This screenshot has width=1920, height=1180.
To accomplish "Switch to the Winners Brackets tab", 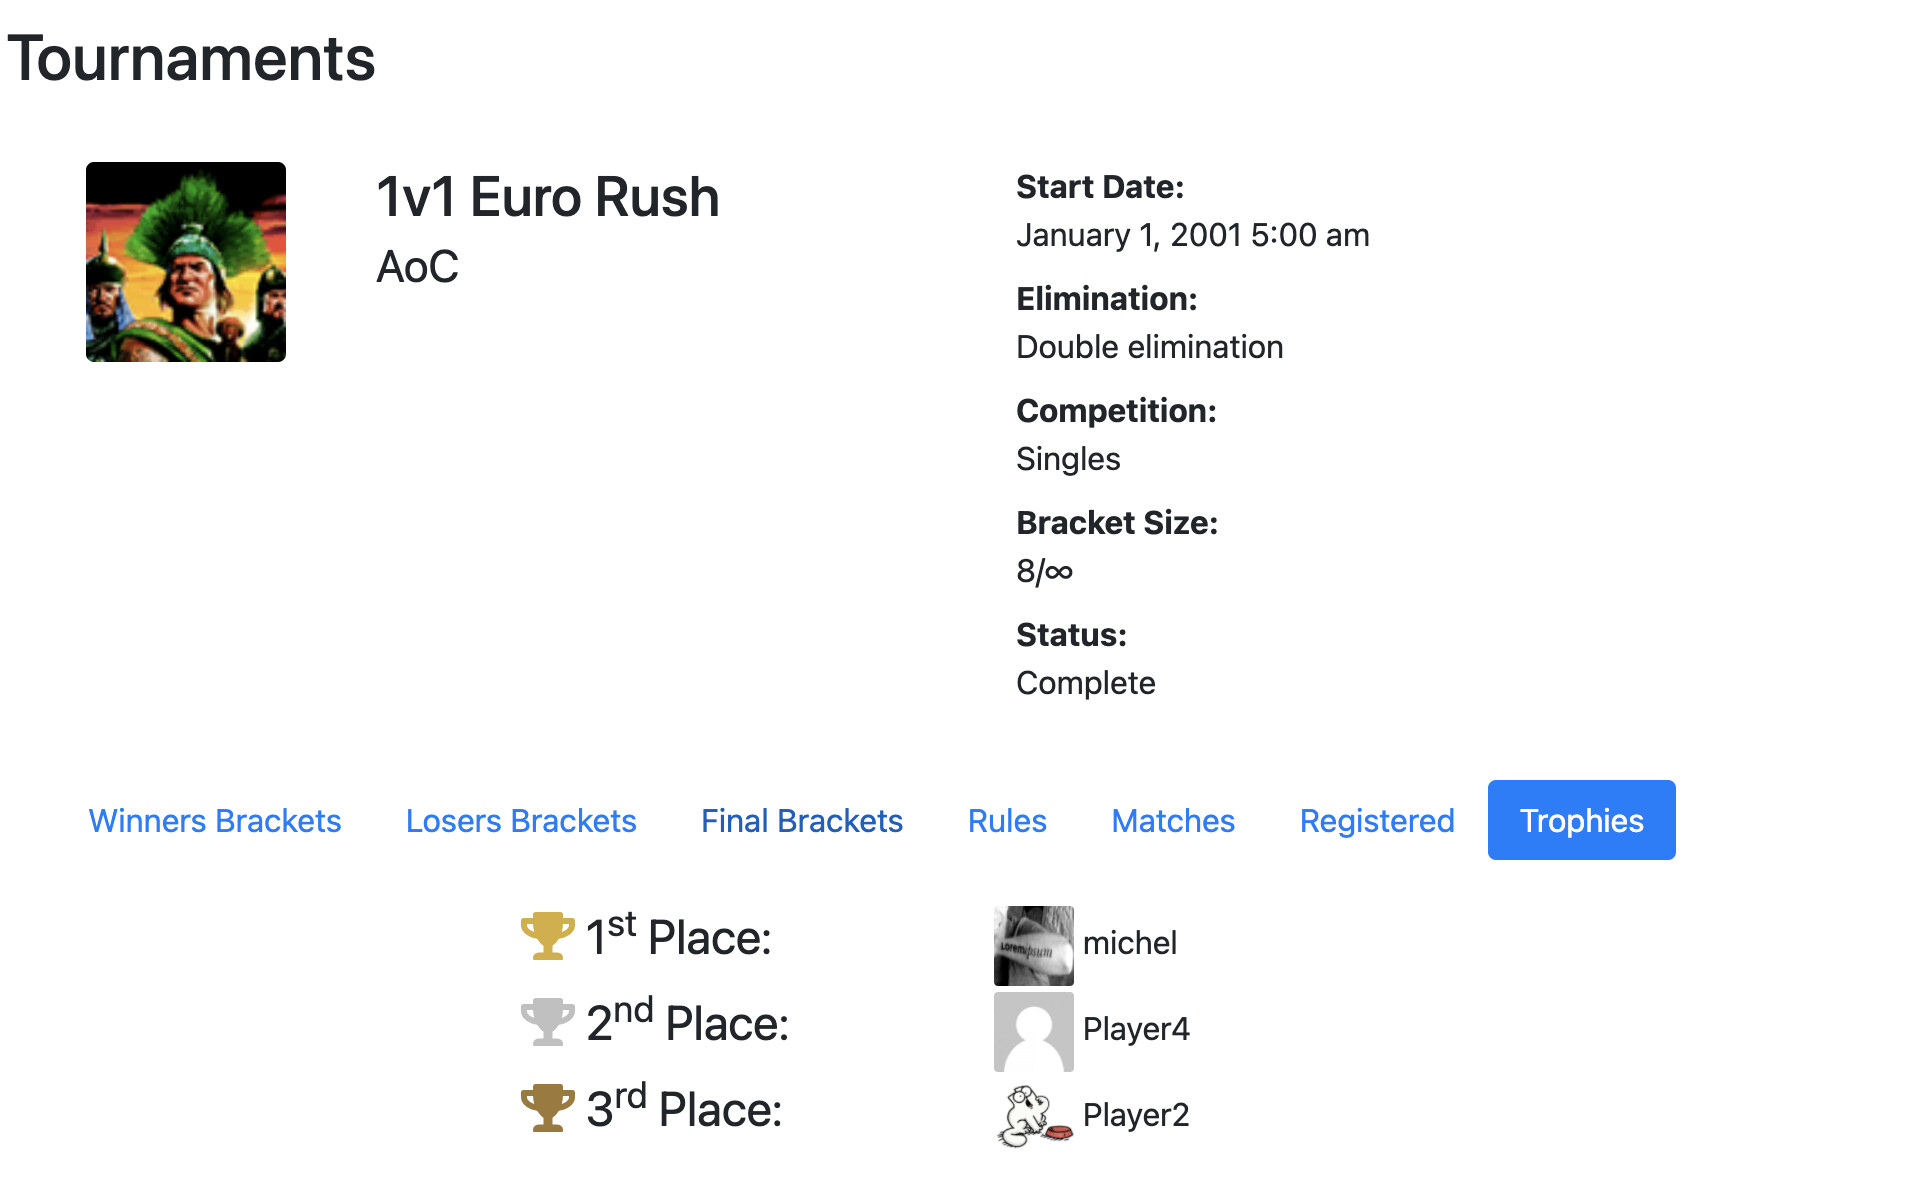I will point(215,820).
